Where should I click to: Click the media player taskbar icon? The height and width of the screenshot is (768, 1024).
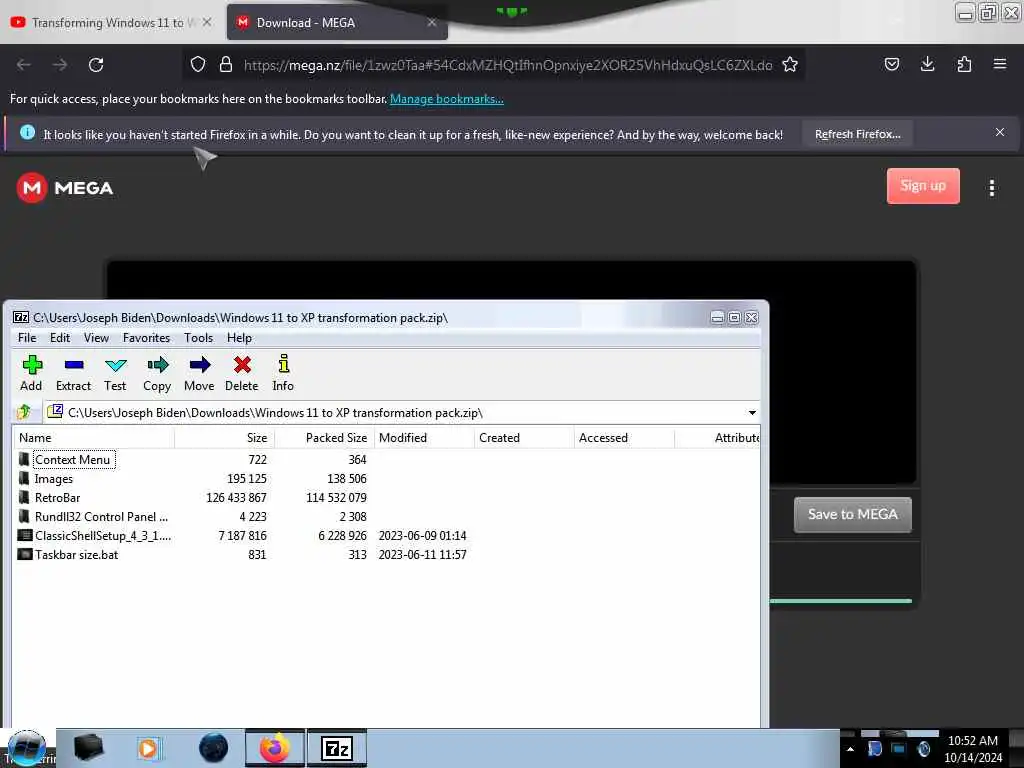[149, 748]
